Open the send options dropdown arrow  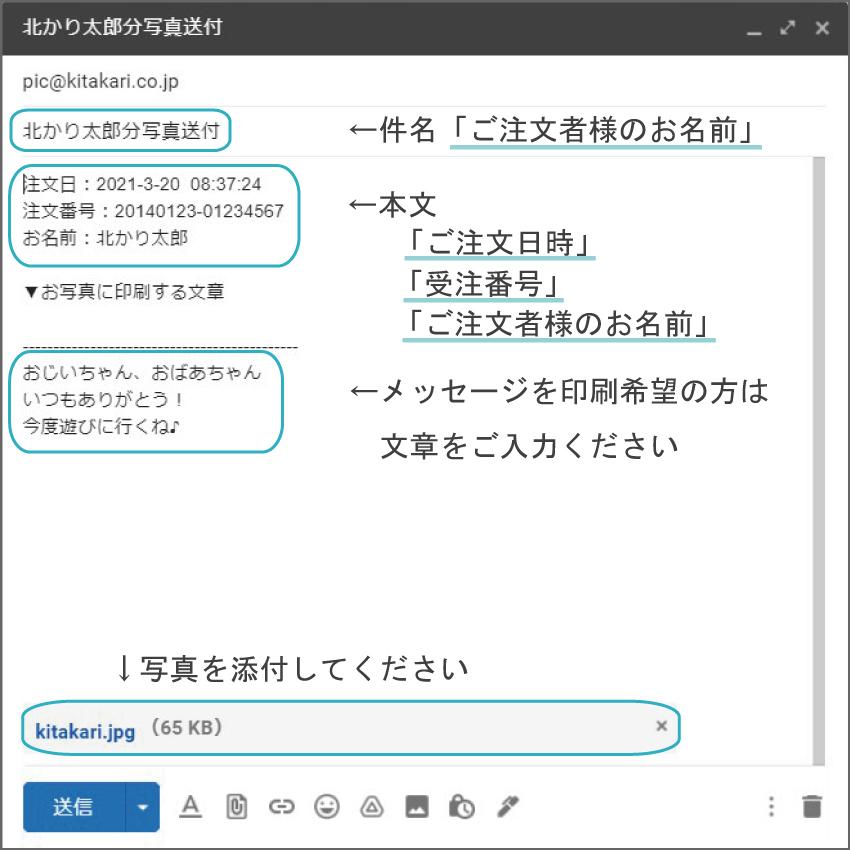[x=143, y=807]
